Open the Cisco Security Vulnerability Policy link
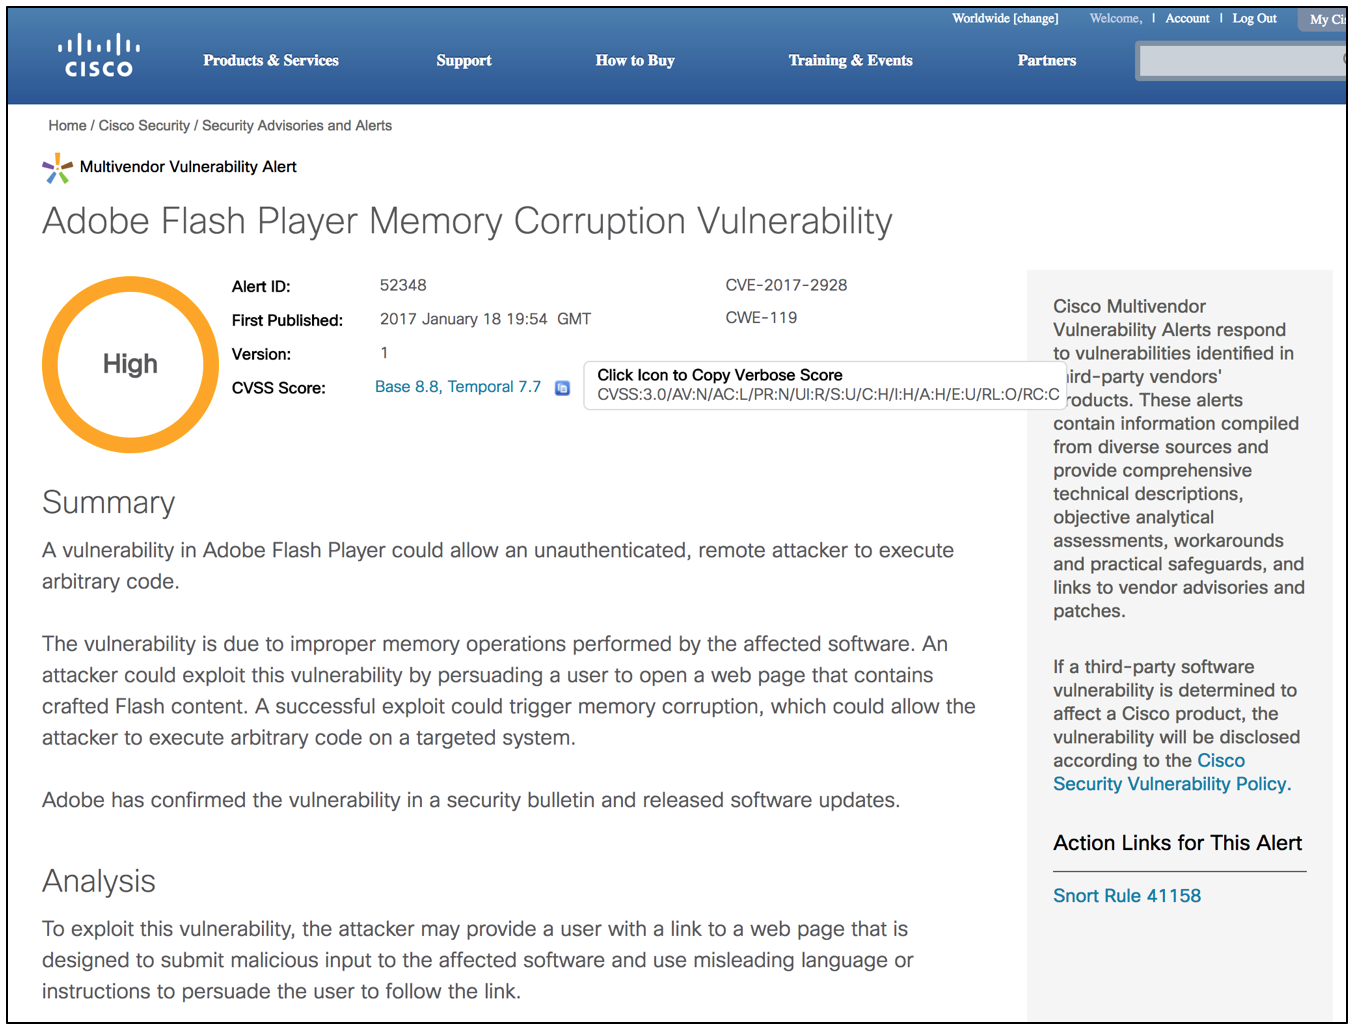Screen dimensions: 1362x1036 pyautogui.click(x=1171, y=784)
